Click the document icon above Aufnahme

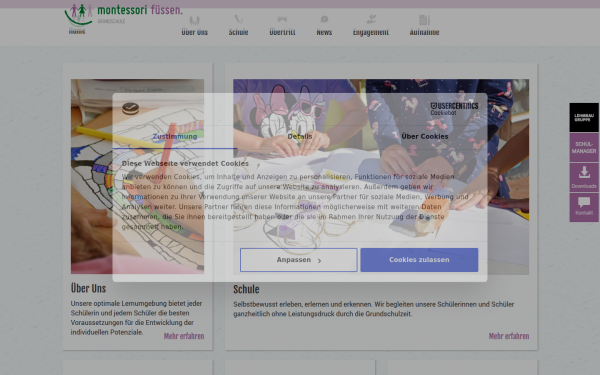pos(424,20)
